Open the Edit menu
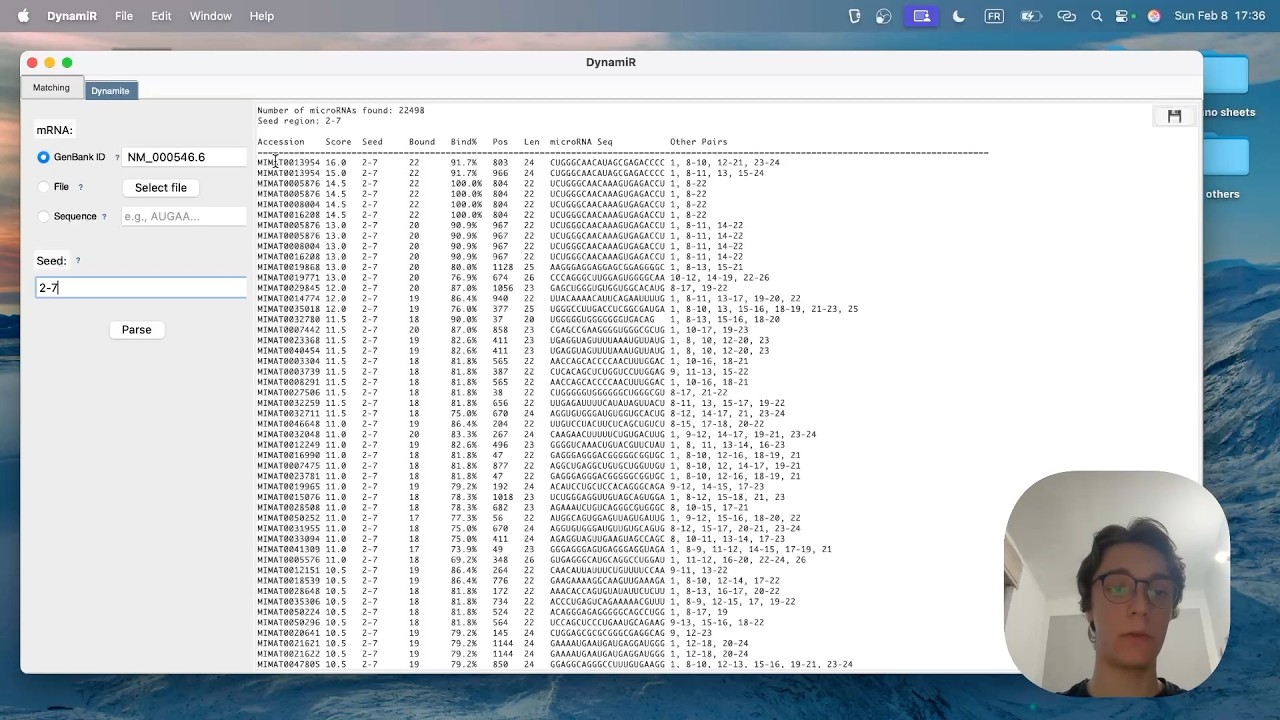 (161, 16)
